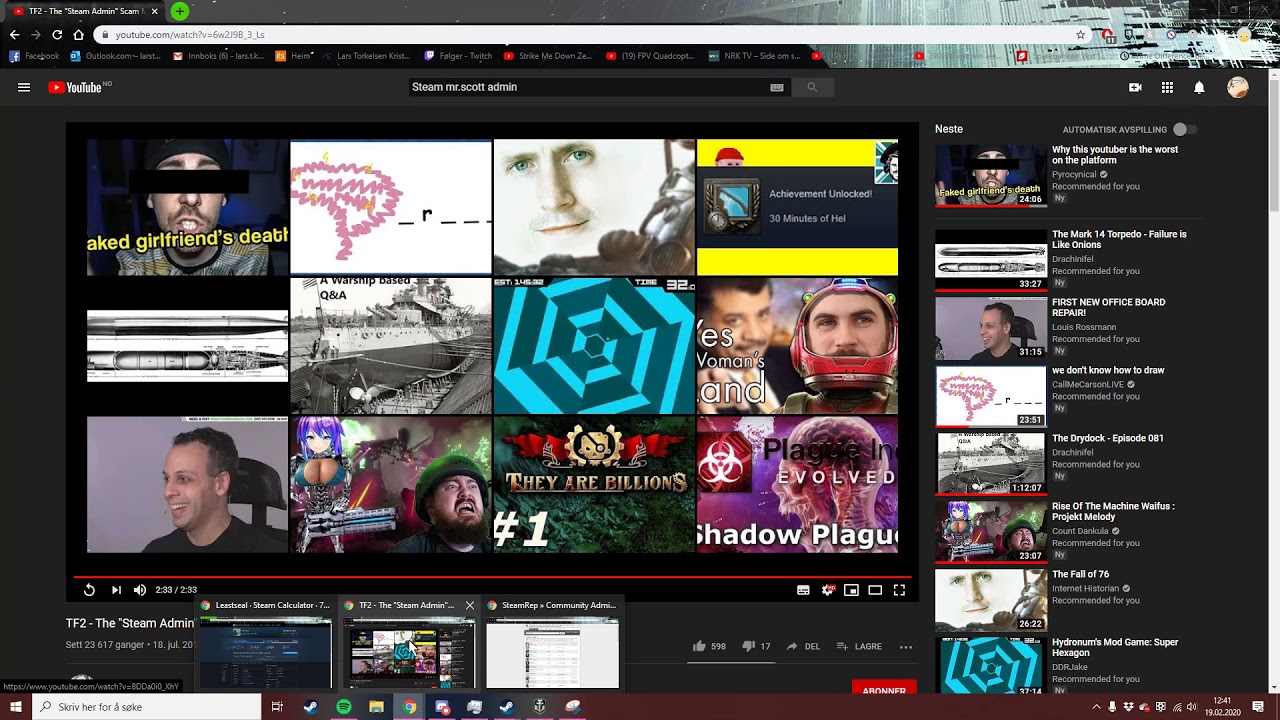Open the Strike Me Down bookmark
The width and height of the screenshot is (1280, 720).
[x=549, y=56]
